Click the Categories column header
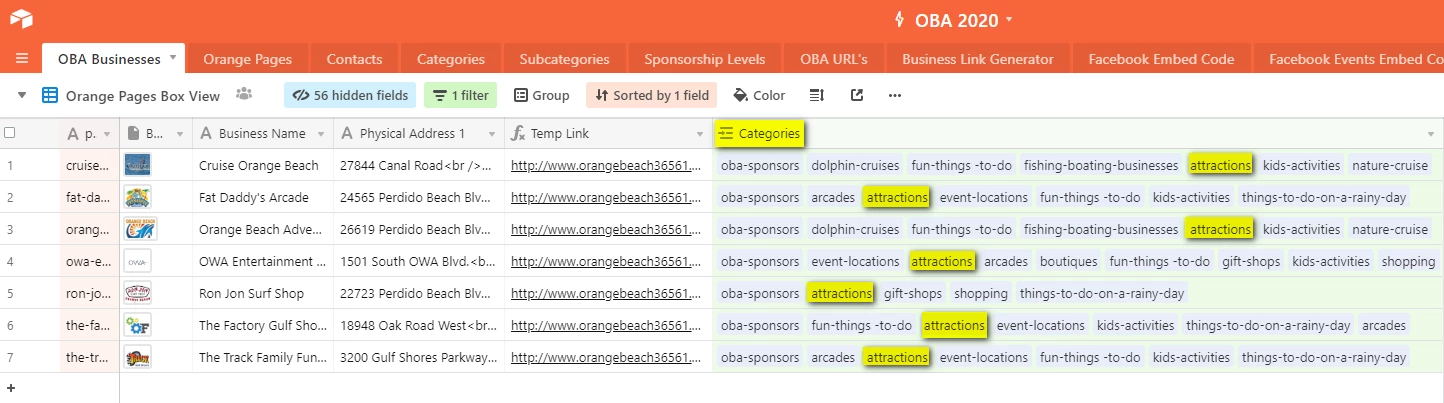 [1078, 133]
